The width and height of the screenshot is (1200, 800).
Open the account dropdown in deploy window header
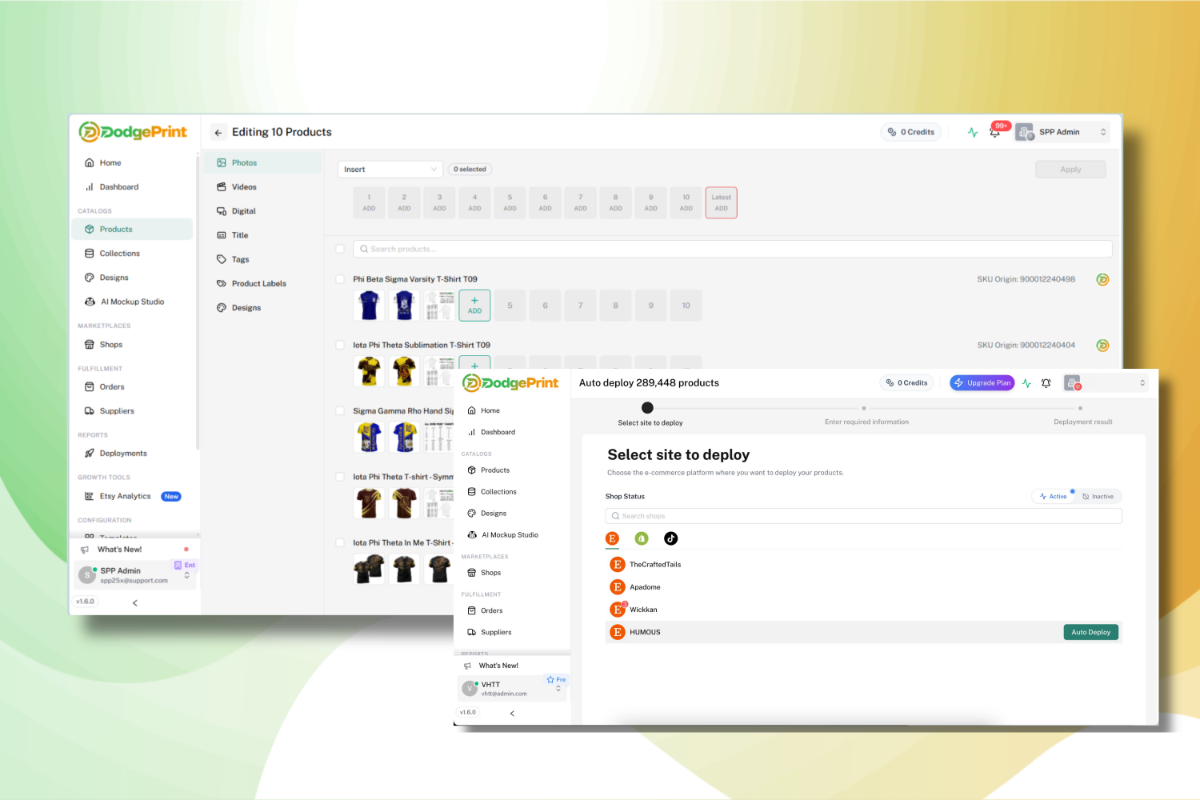[1106, 383]
